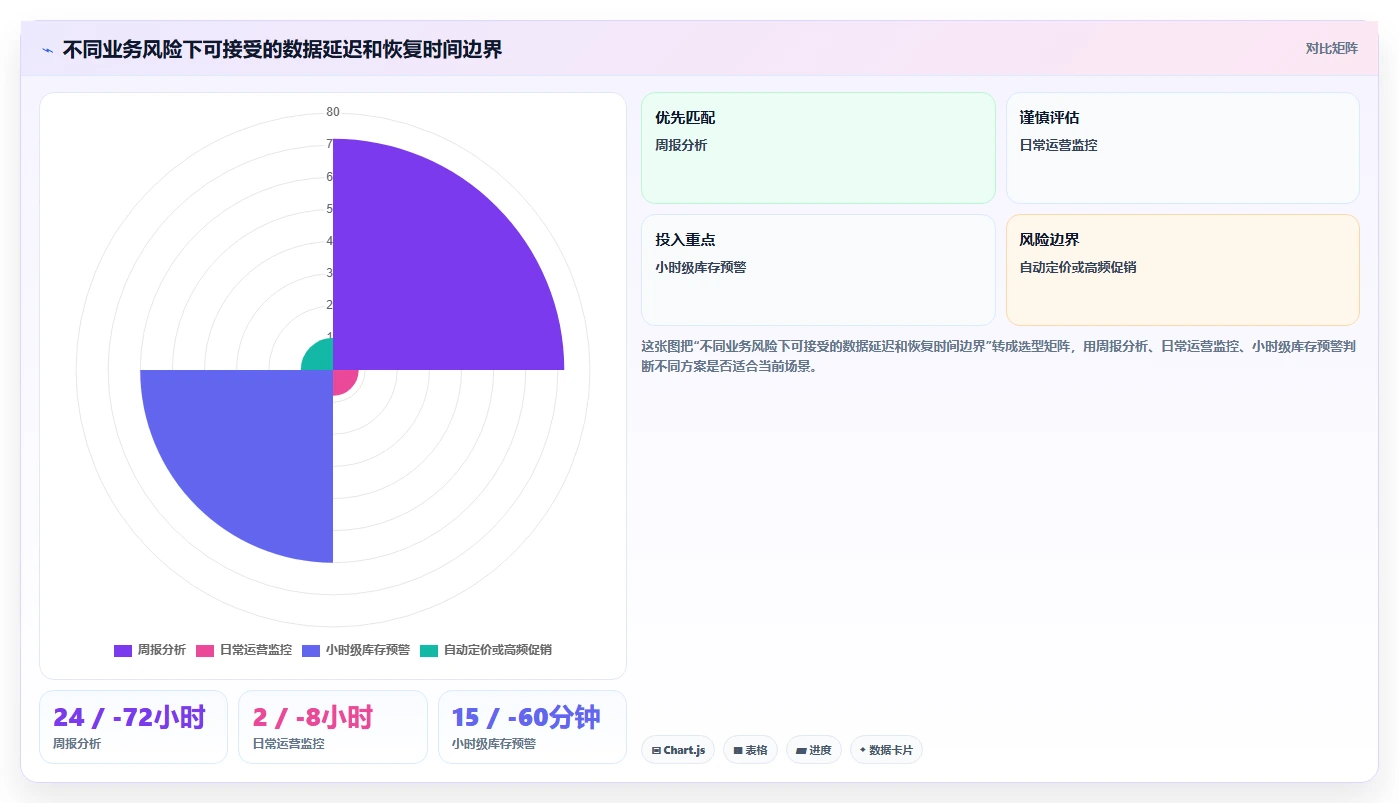Open the 投入重点 matrix card
Screen dimensions: 1399x803
click(x=818, y=270)
